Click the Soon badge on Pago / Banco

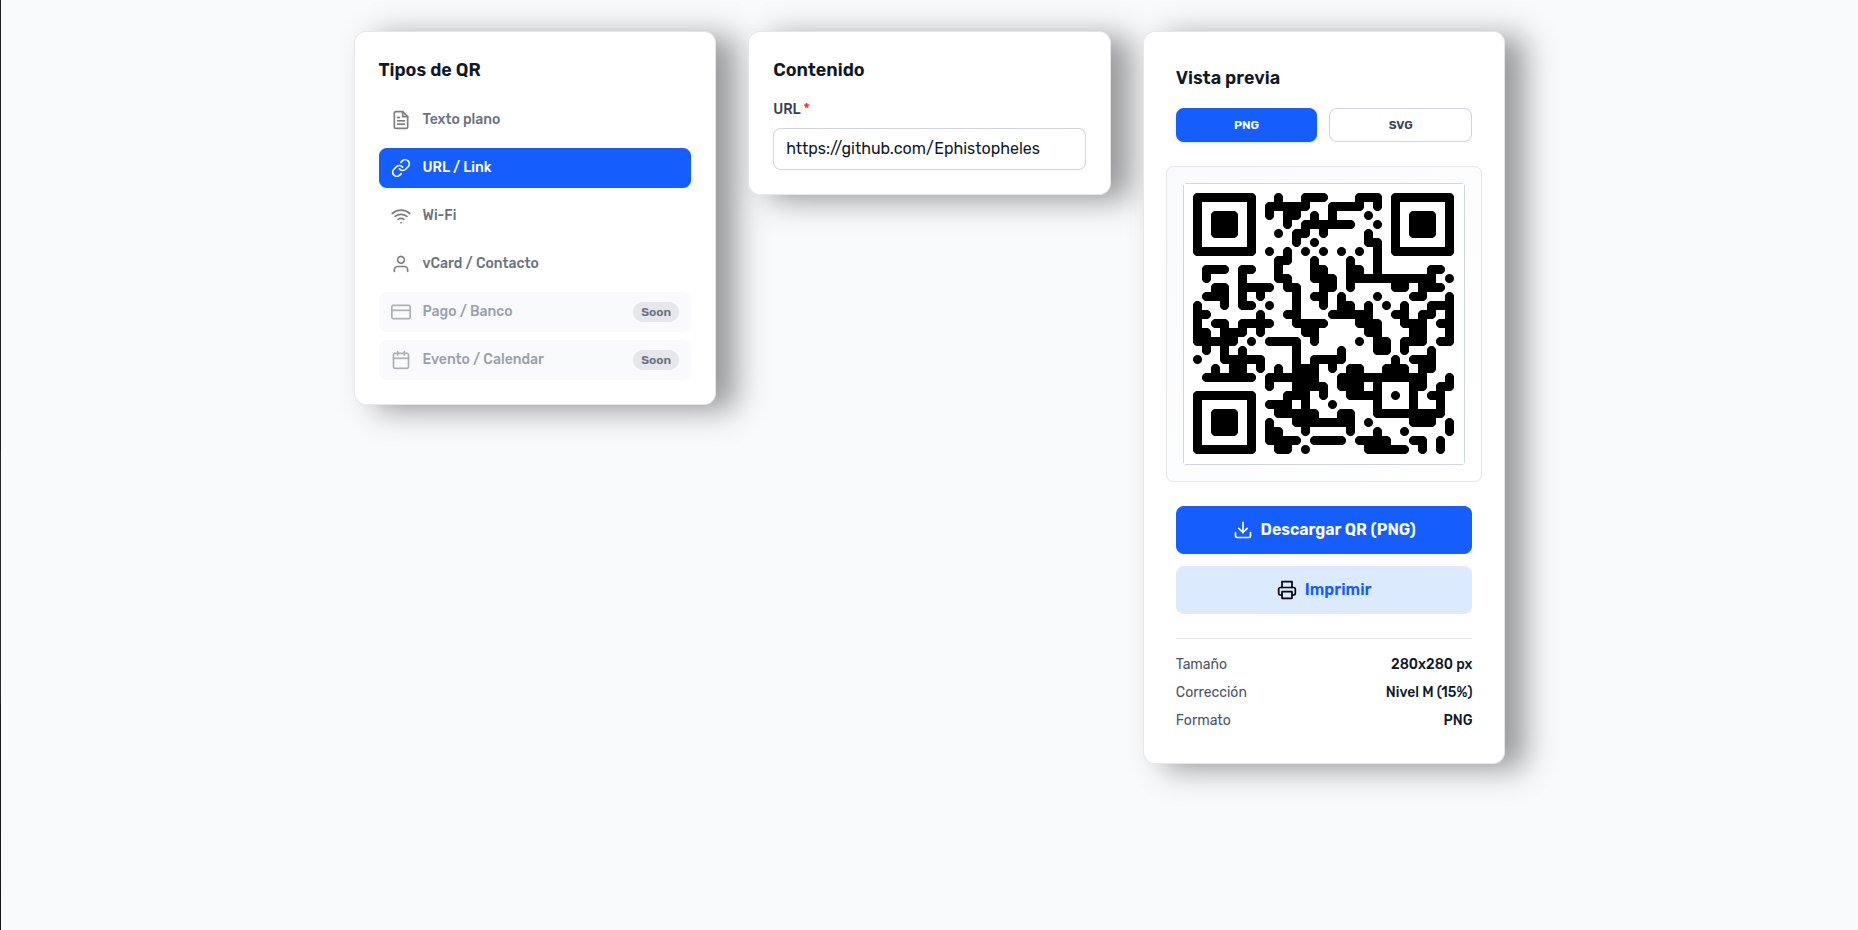coord(656,312)
